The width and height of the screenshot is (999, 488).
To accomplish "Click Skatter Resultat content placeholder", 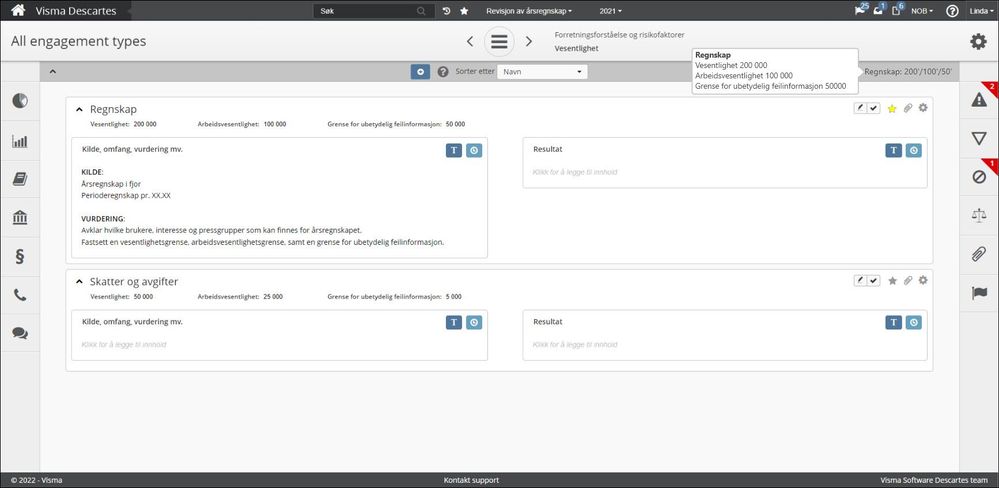I will [x=575, y=345].
